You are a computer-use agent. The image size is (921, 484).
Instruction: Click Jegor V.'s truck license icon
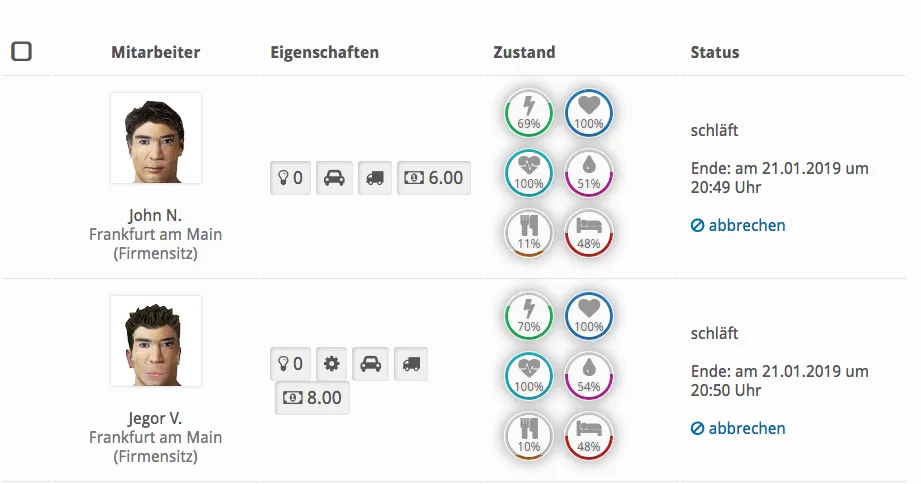[411, 364]
